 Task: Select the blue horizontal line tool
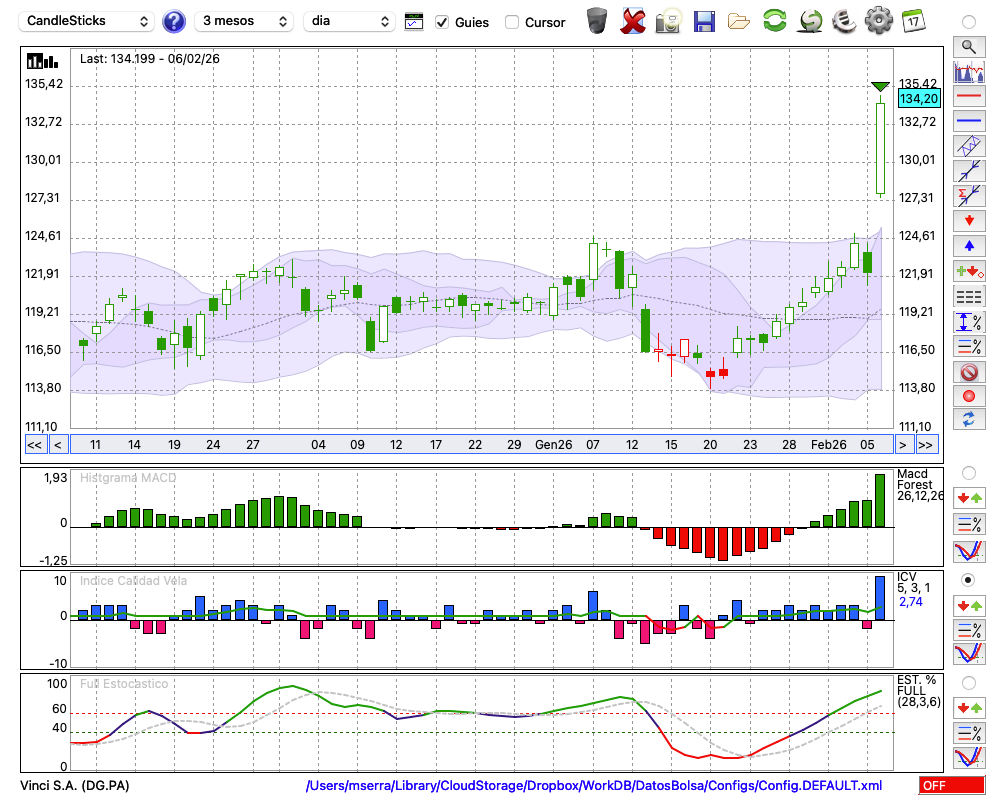pos(968,121)
